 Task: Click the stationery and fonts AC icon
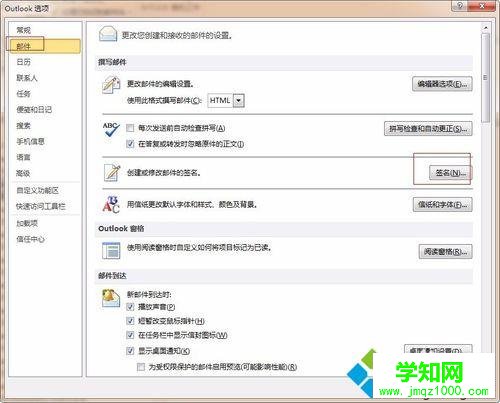click(111, 204)
